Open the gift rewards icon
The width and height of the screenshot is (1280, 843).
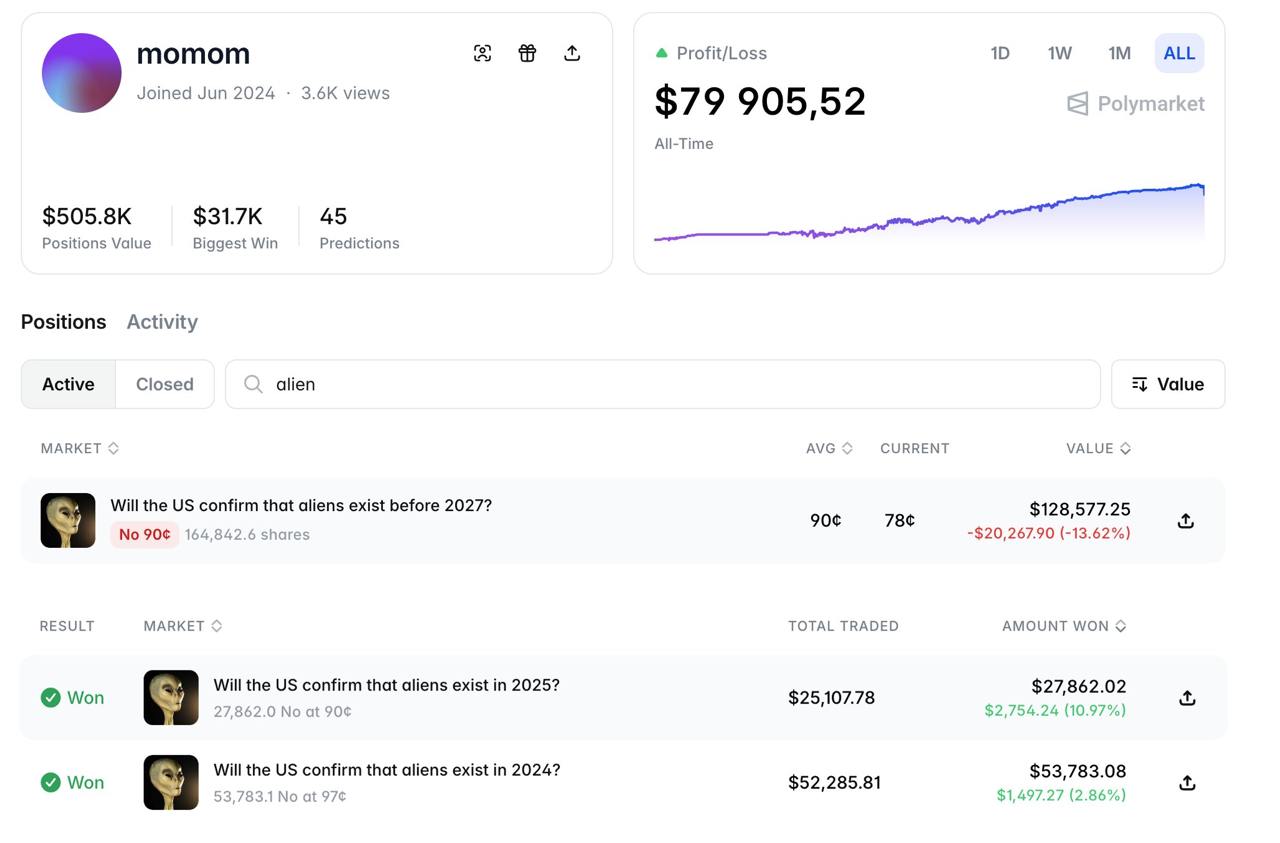click(527, 53)
